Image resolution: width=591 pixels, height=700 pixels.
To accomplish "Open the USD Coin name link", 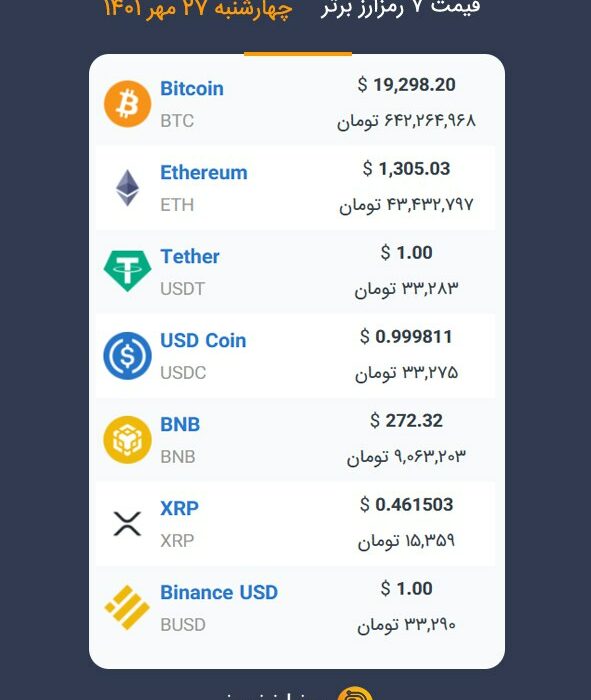I will click(203, 340).
